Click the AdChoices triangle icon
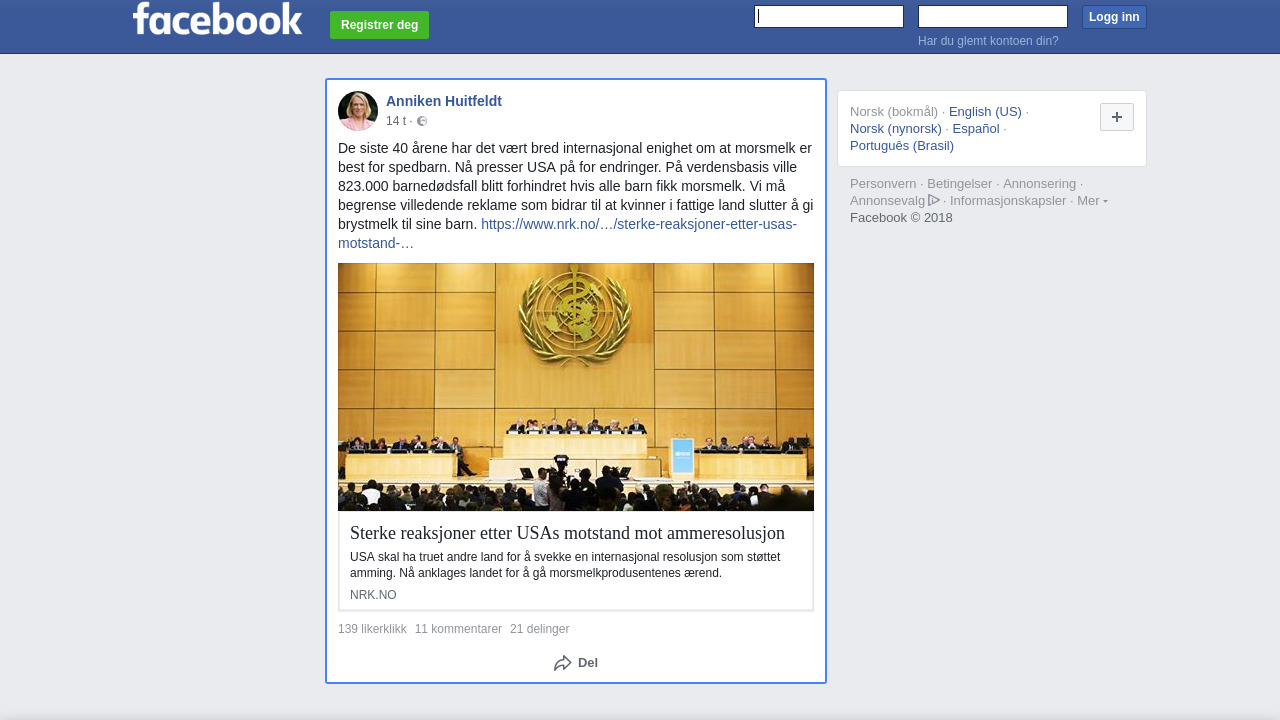Image resolution: width=1280 pixels, height=720 pixels. coord(934,200)
